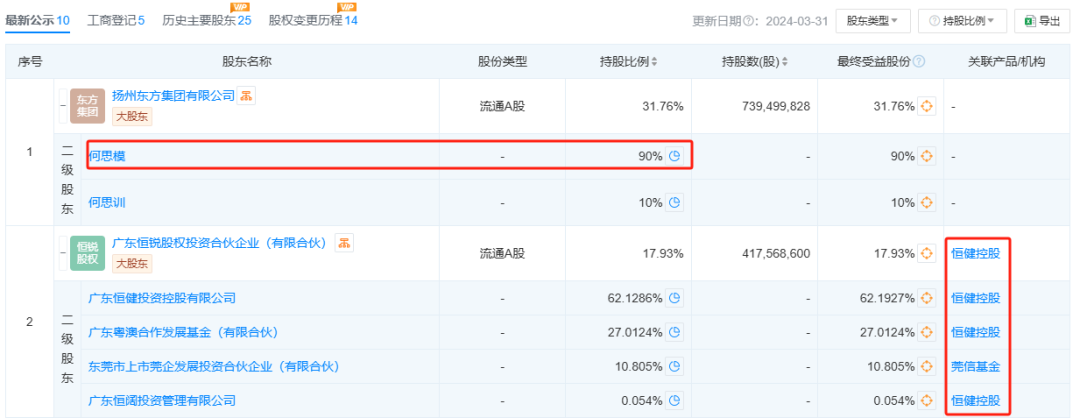Open equity chart icon beside 扬州东方集团有限公司
Image resolution: width=1080 pixels, height=418 pixels.
pos(246,96)
